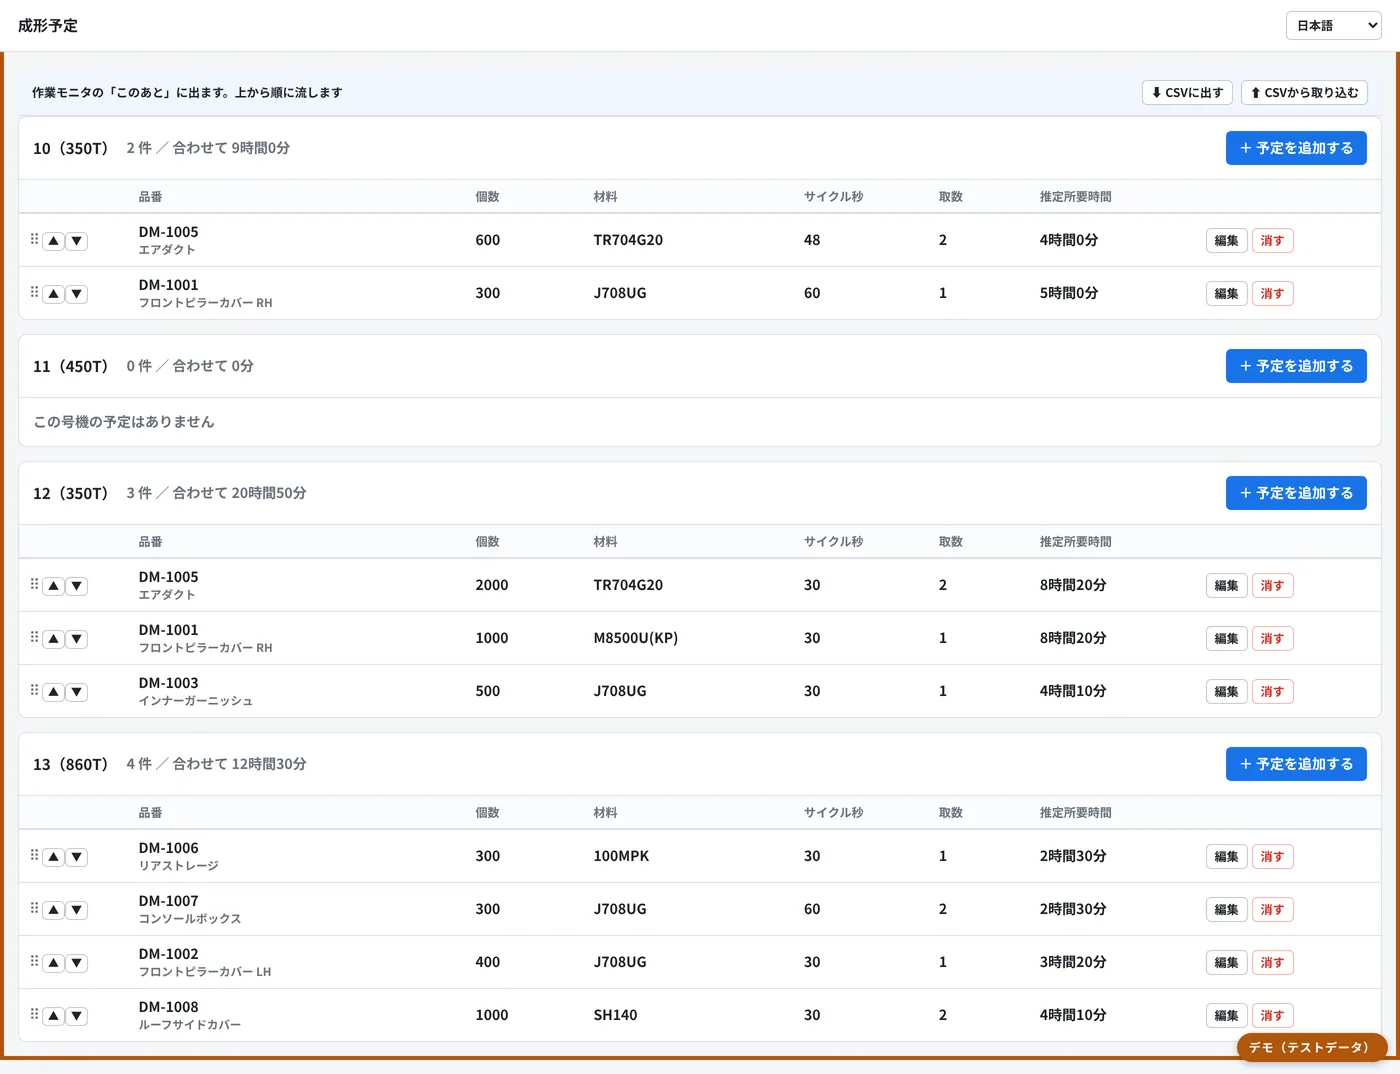Move DM-1002 up one position
The image size is (1400, 1074).
(54, 963)
